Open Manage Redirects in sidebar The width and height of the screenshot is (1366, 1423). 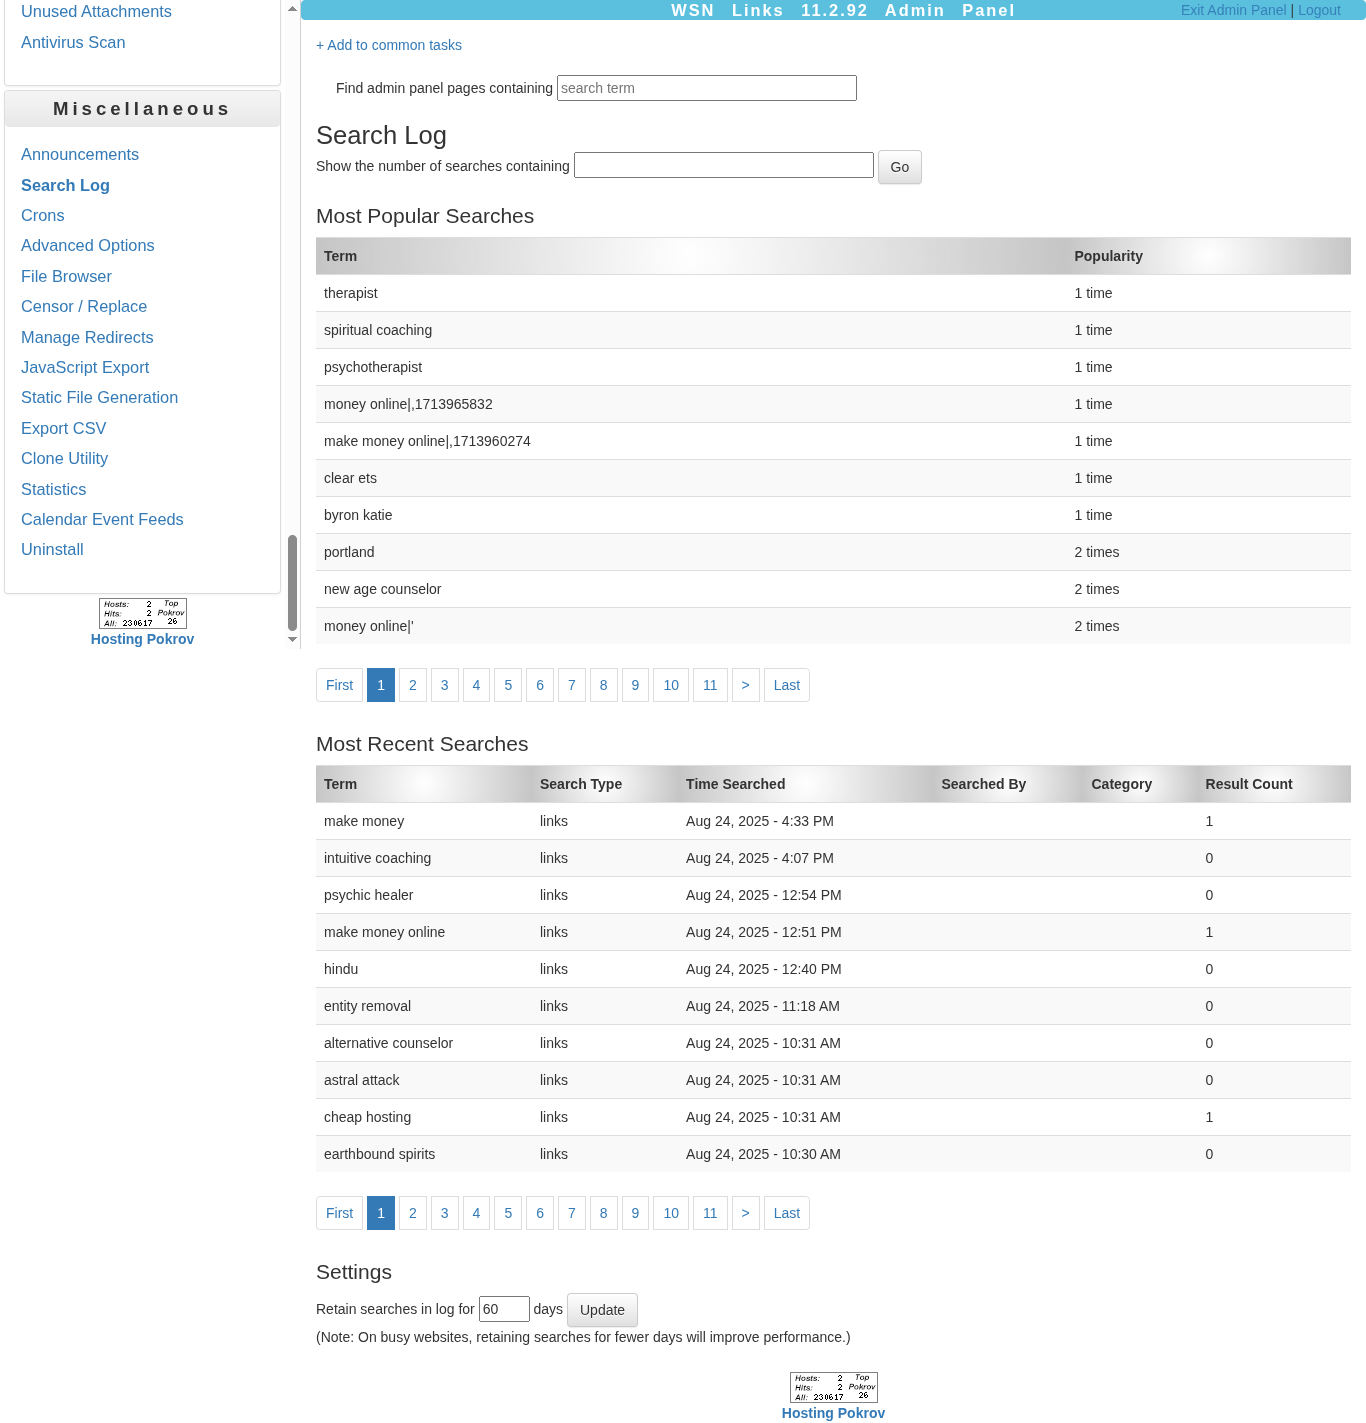pyautogui.click(x=87, y=337)
